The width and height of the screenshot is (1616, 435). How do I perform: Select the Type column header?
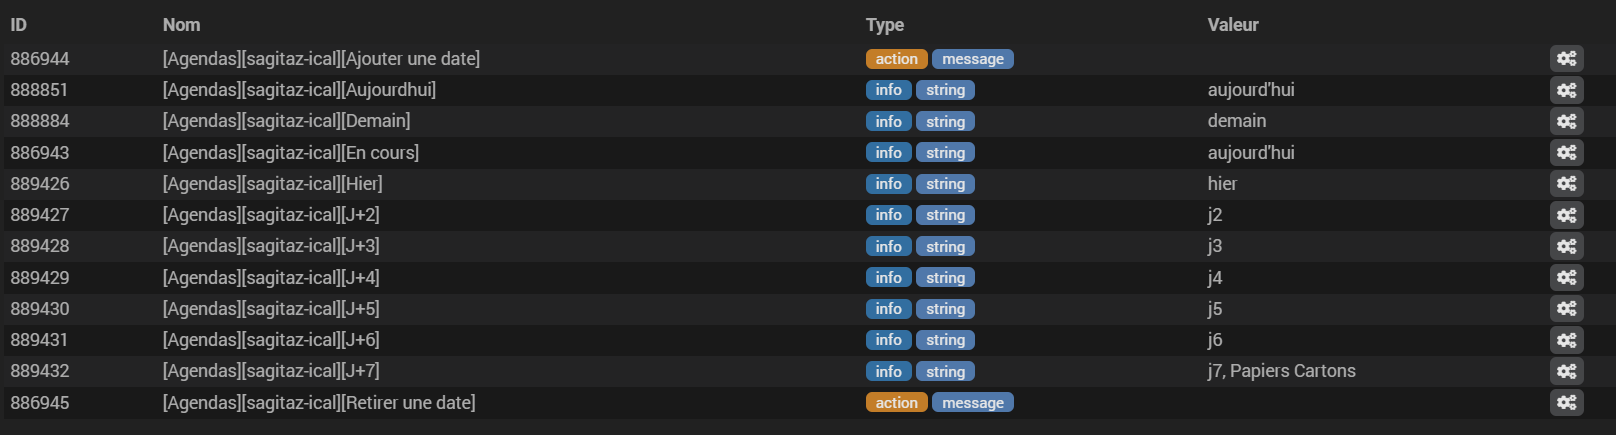coord(885,25)
